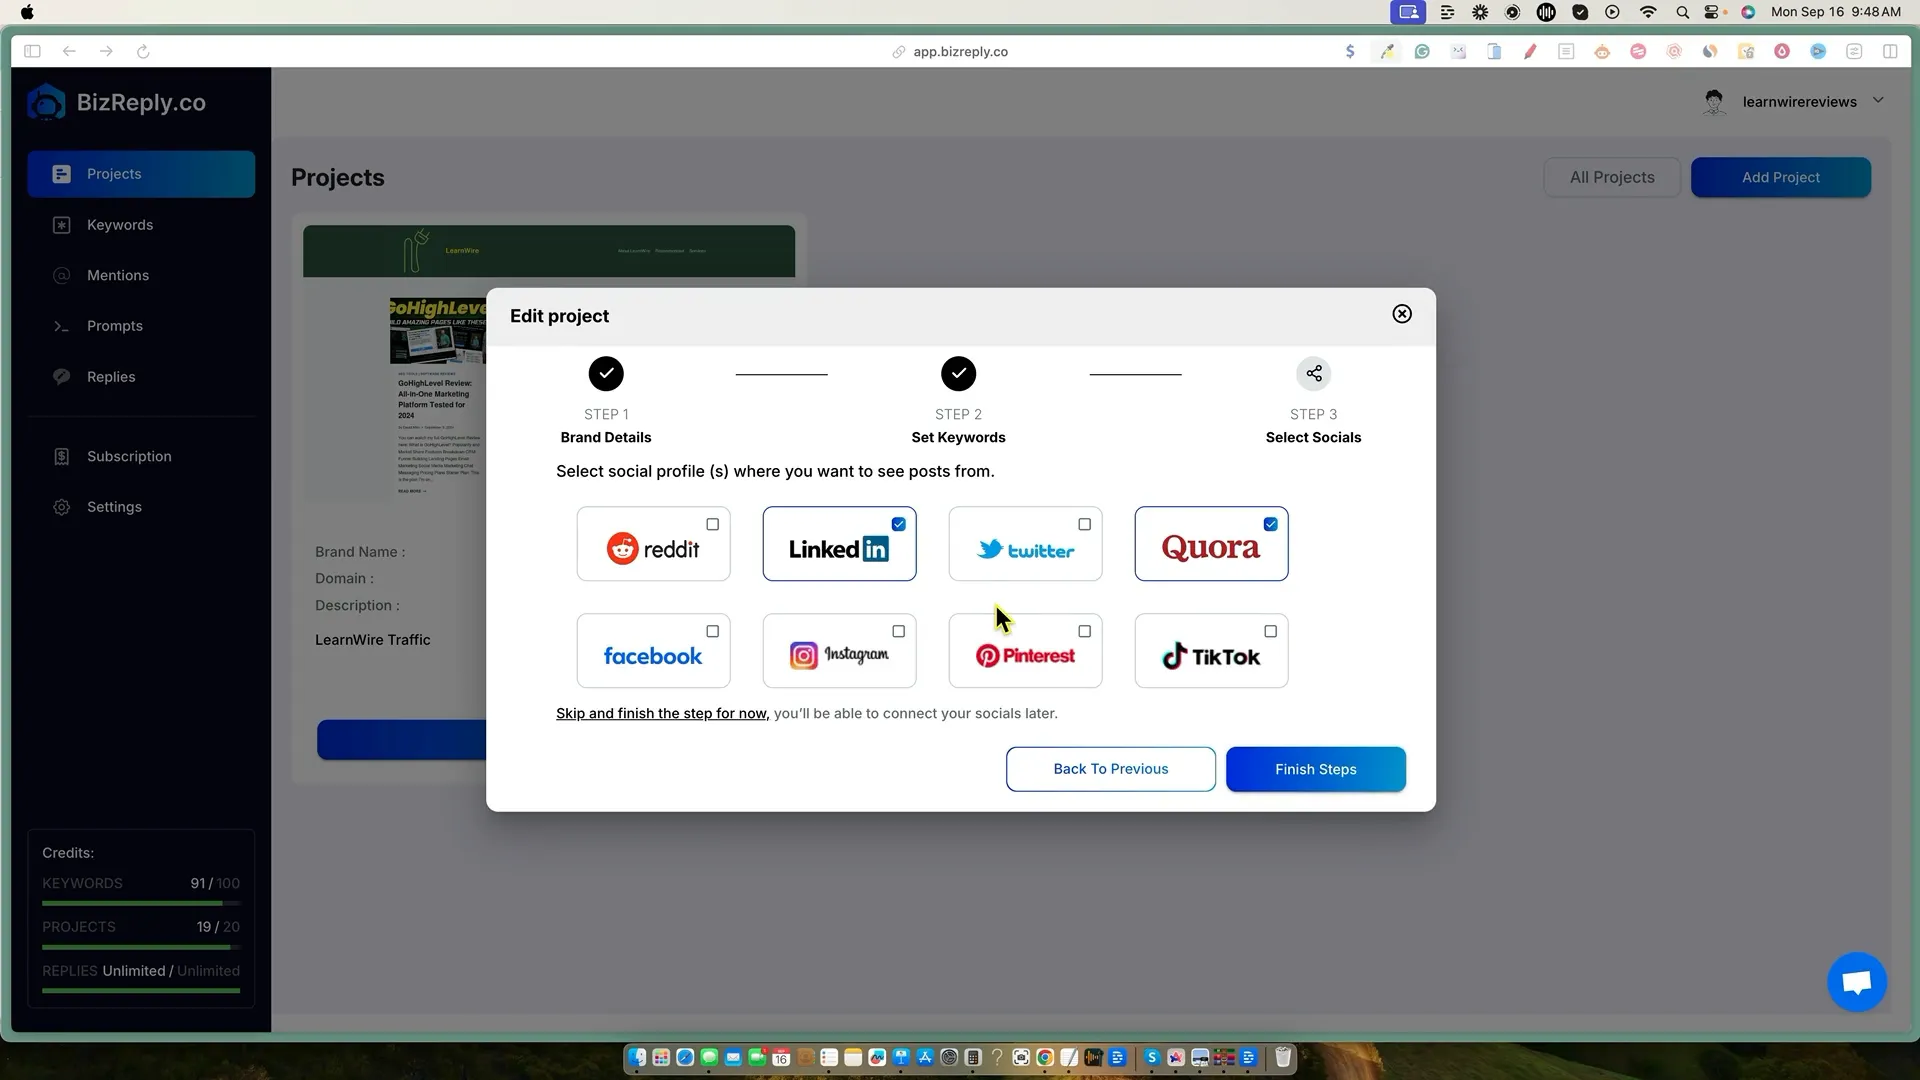Viewport: 1920px width, 1080px height.
Task: Enable the Reddit checkbox
Action: pyautogui.click(x=712, y=524)
